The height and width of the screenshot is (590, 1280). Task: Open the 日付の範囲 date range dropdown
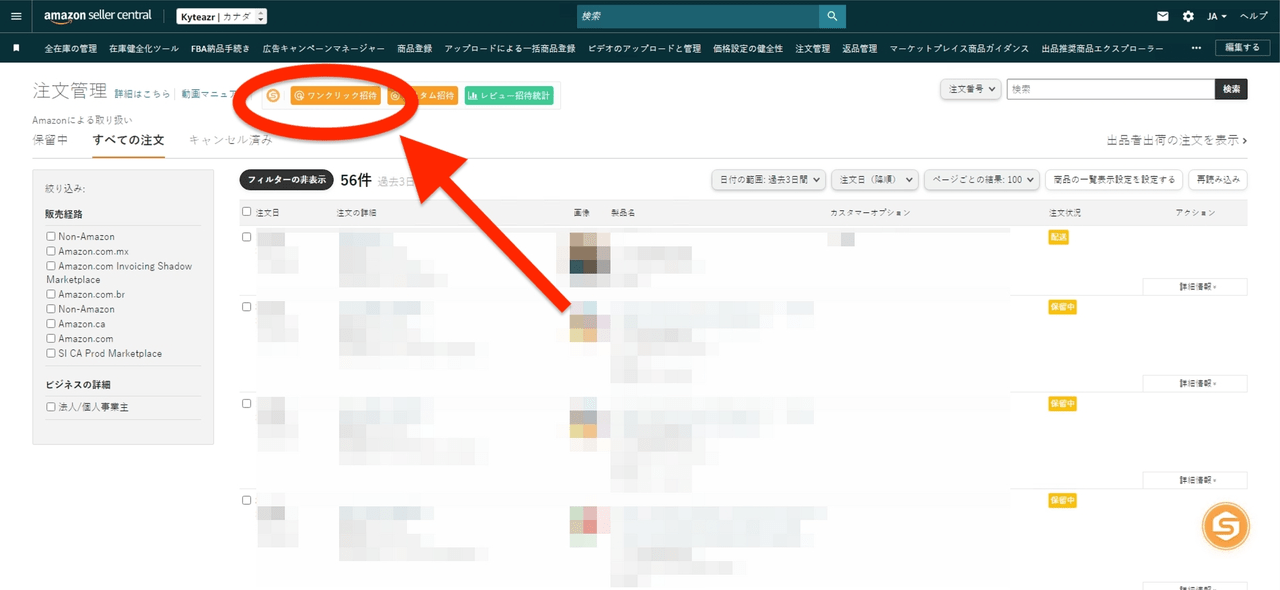point(769,180)
